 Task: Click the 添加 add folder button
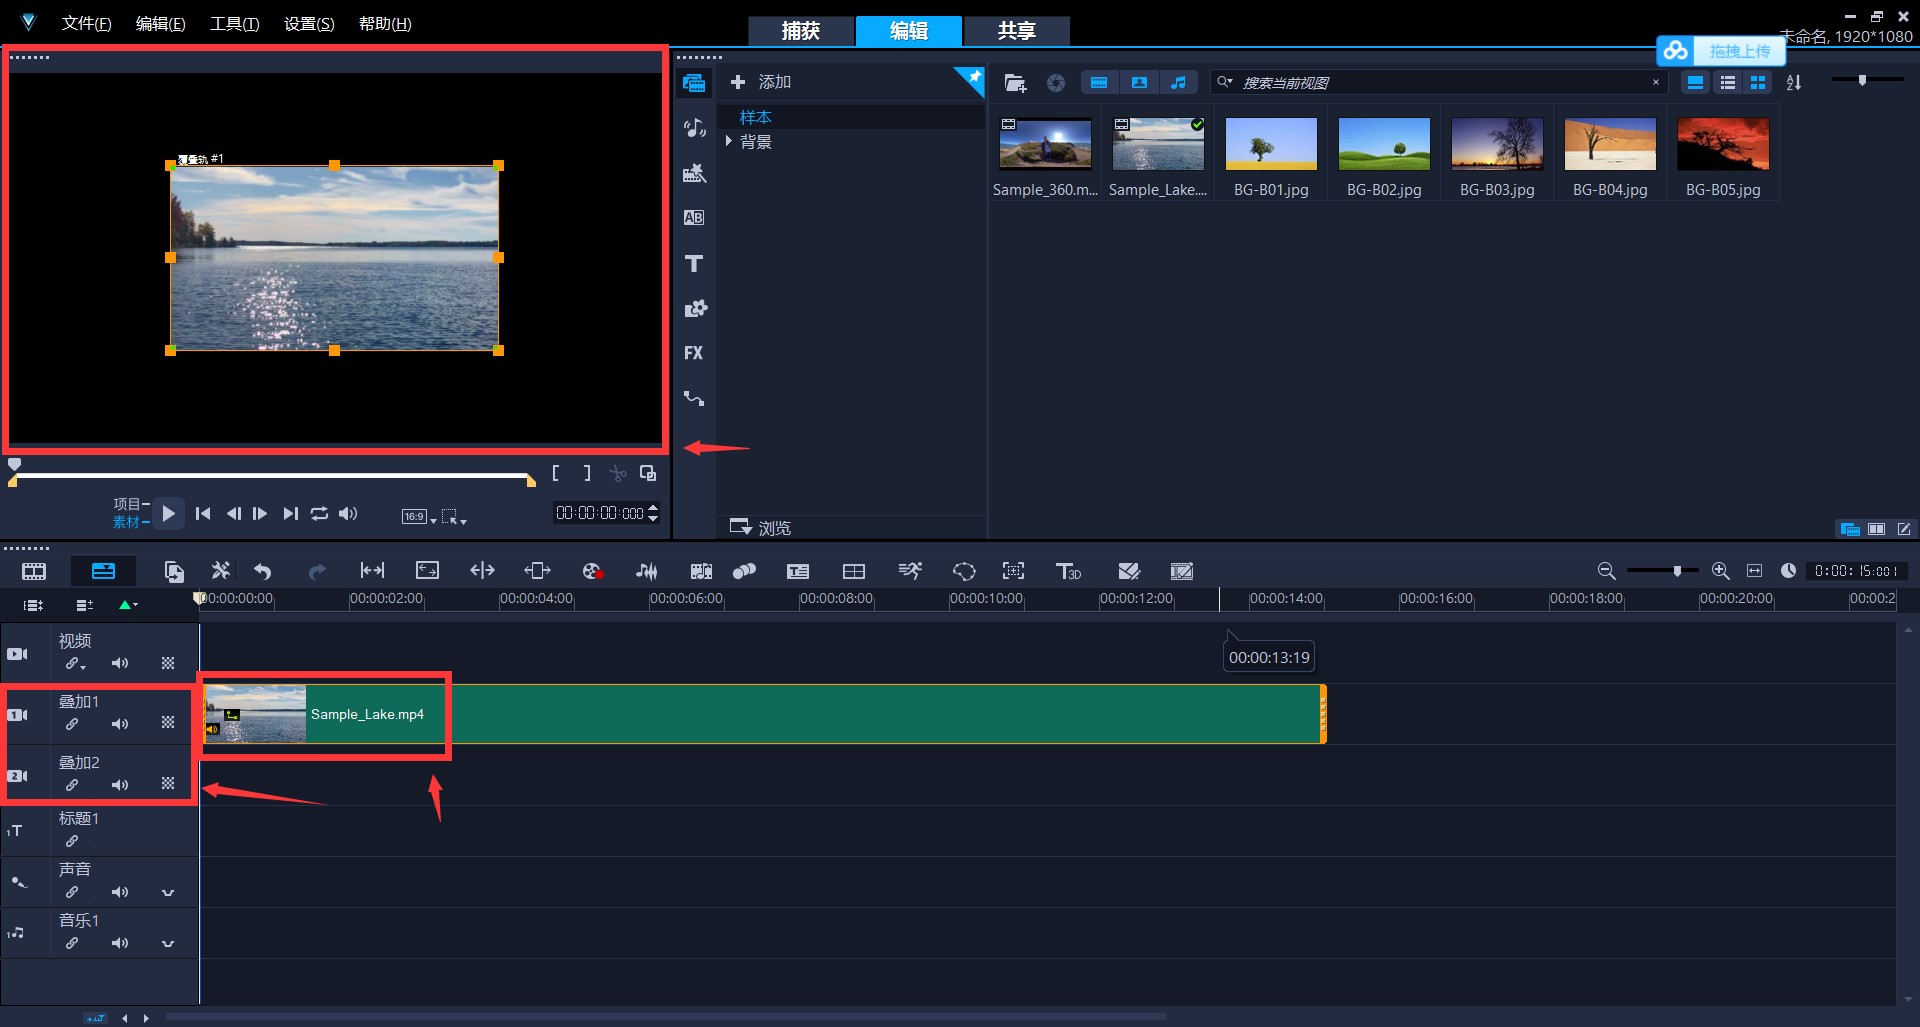761,83
